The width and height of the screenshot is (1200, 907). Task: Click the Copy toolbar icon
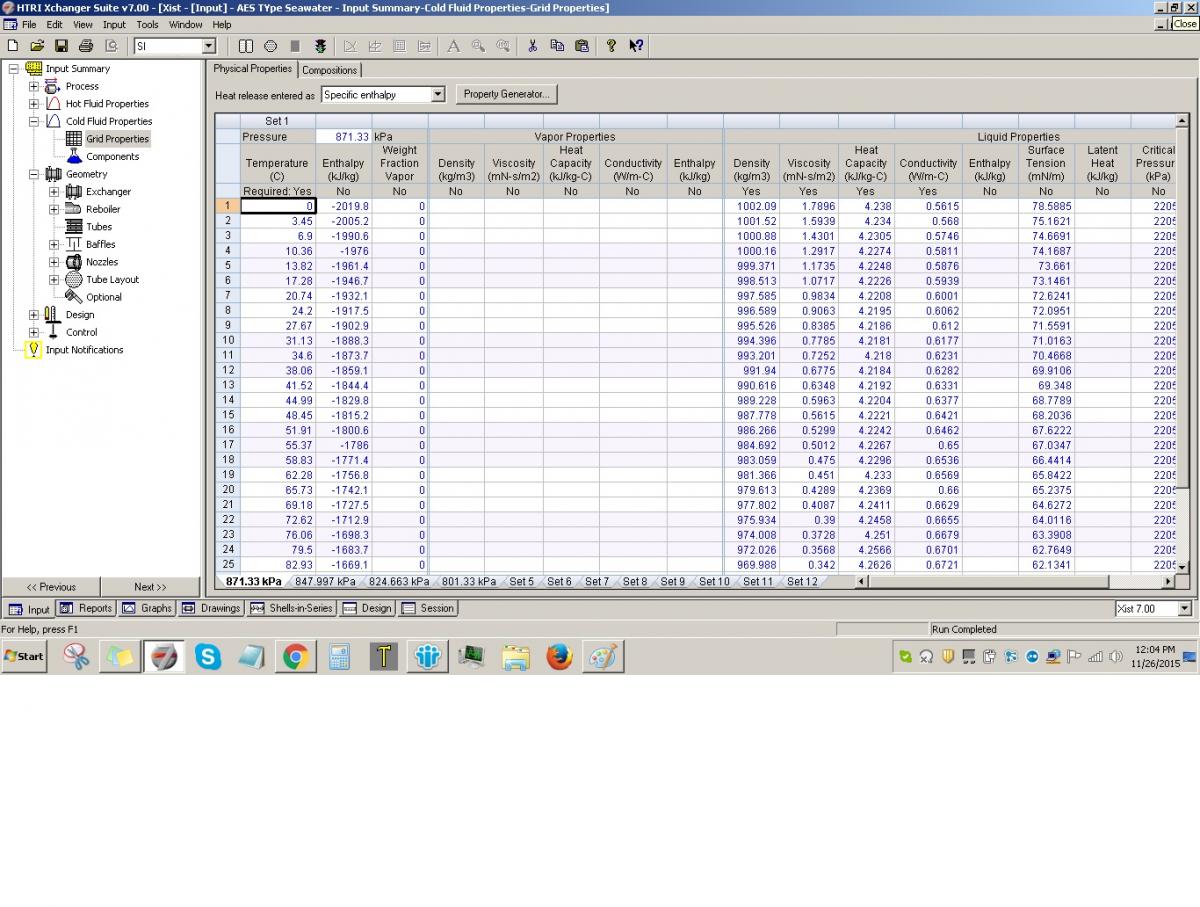(x=557, y=46)
